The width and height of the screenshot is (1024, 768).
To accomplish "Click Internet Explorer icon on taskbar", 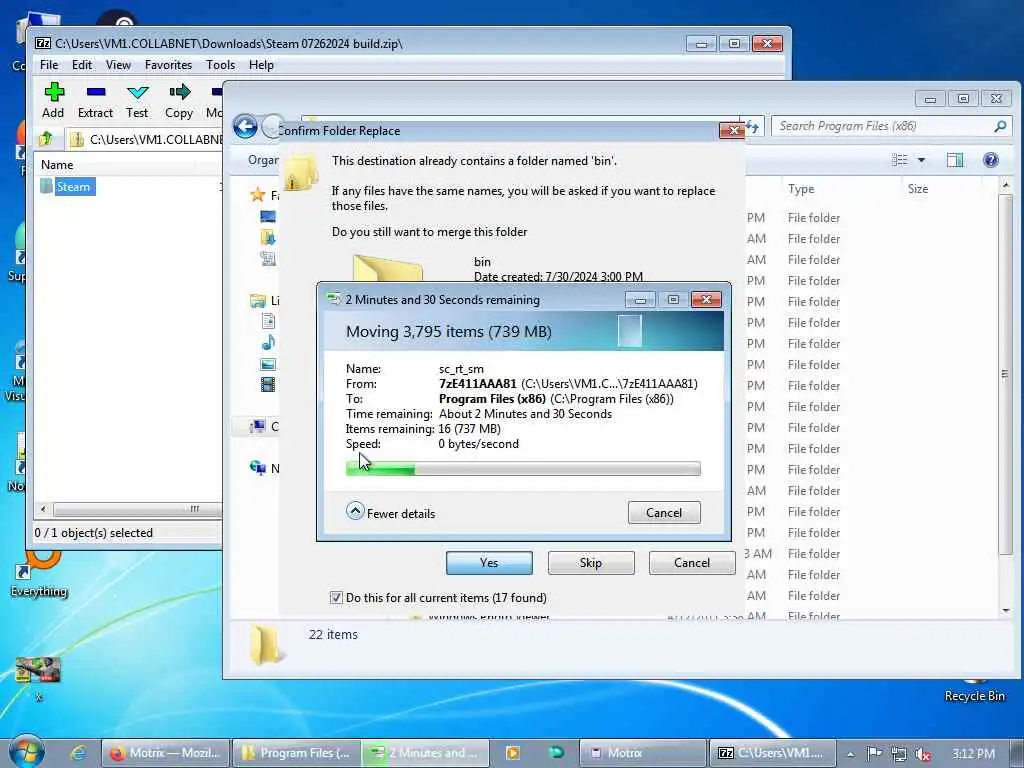I will point(78,753).
